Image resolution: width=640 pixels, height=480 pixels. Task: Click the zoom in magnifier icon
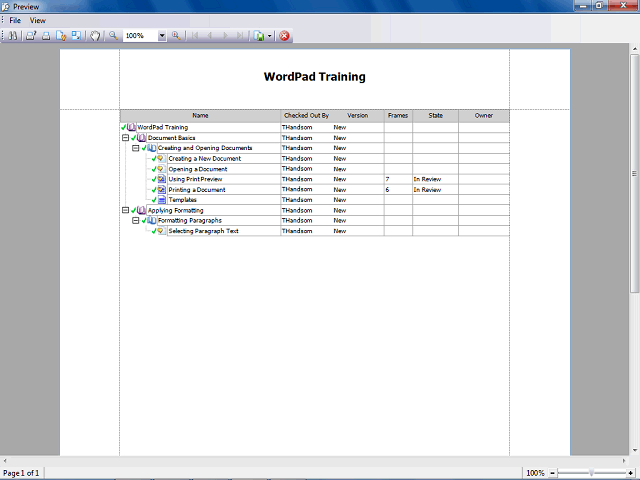[176, 36]
